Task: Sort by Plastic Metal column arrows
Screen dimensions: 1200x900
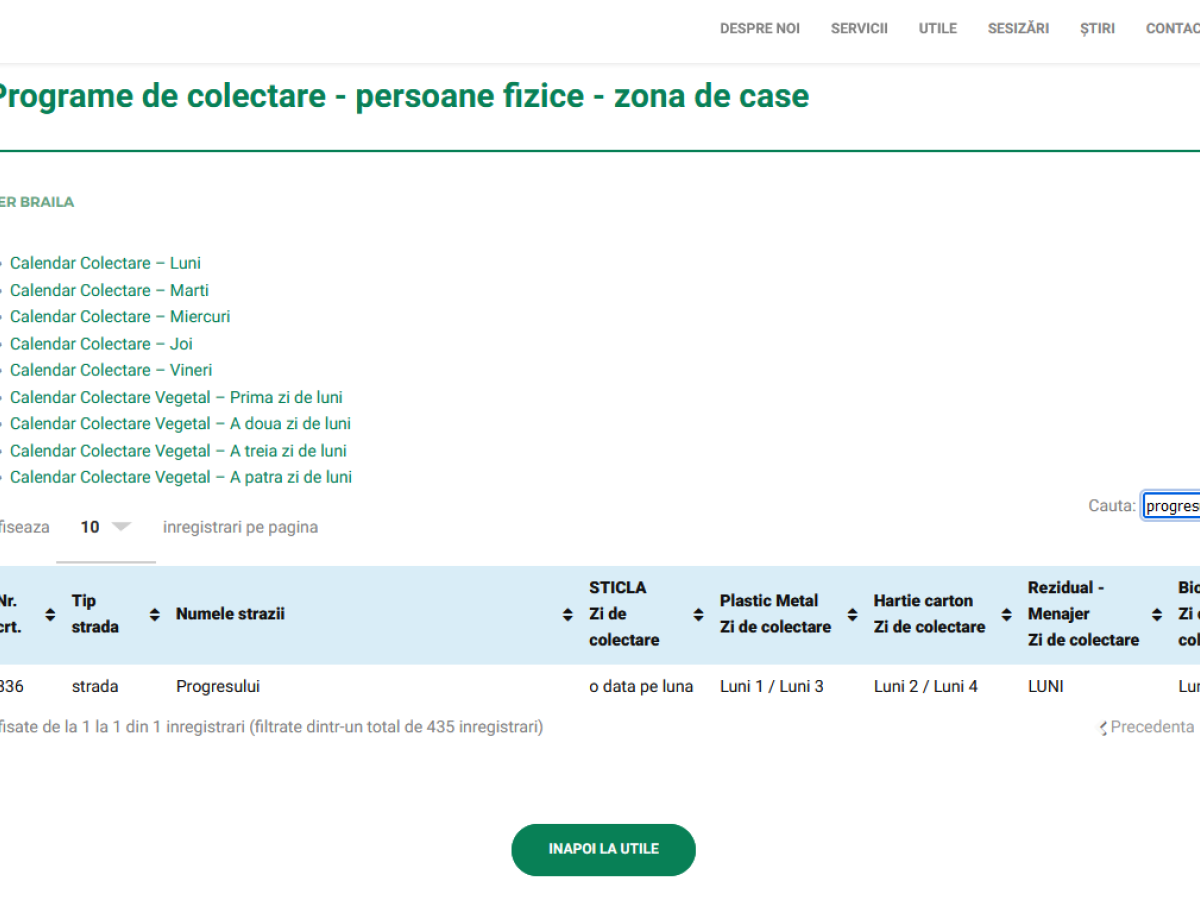Action: pyautogui.click(x=852, y=615)
